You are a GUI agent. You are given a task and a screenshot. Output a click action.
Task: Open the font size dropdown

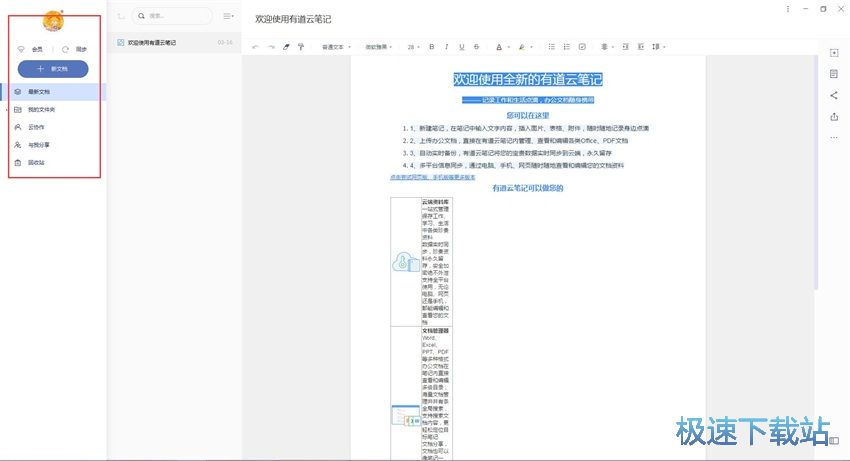pyautogui.click(x=414, y=47)
